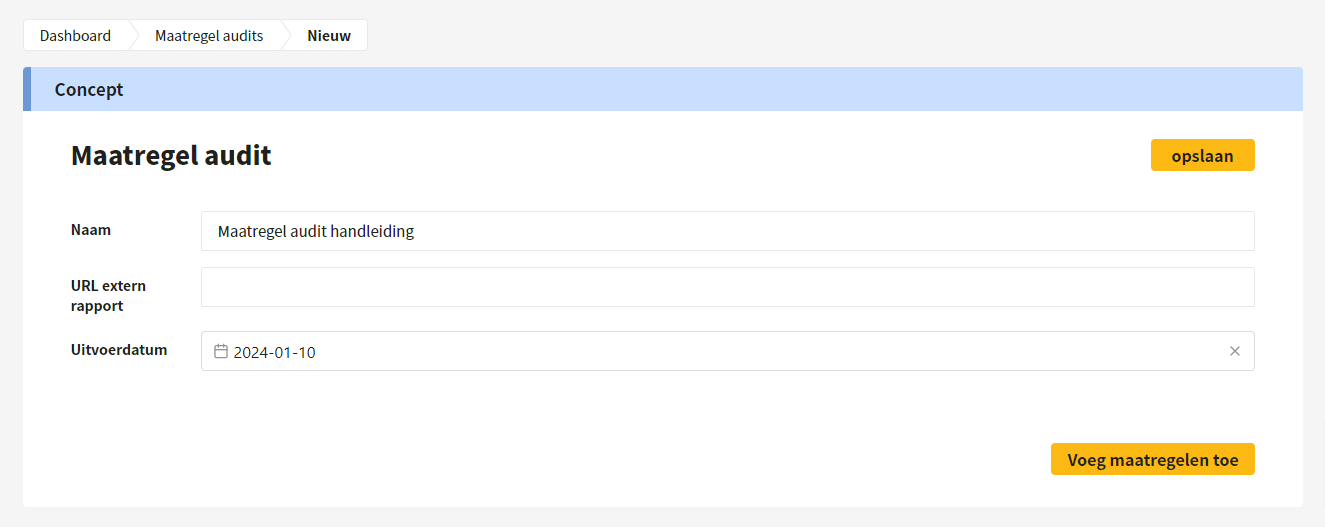Go to the Dashboard breadcrumb
1325x527 pixels.
(75, 35)
